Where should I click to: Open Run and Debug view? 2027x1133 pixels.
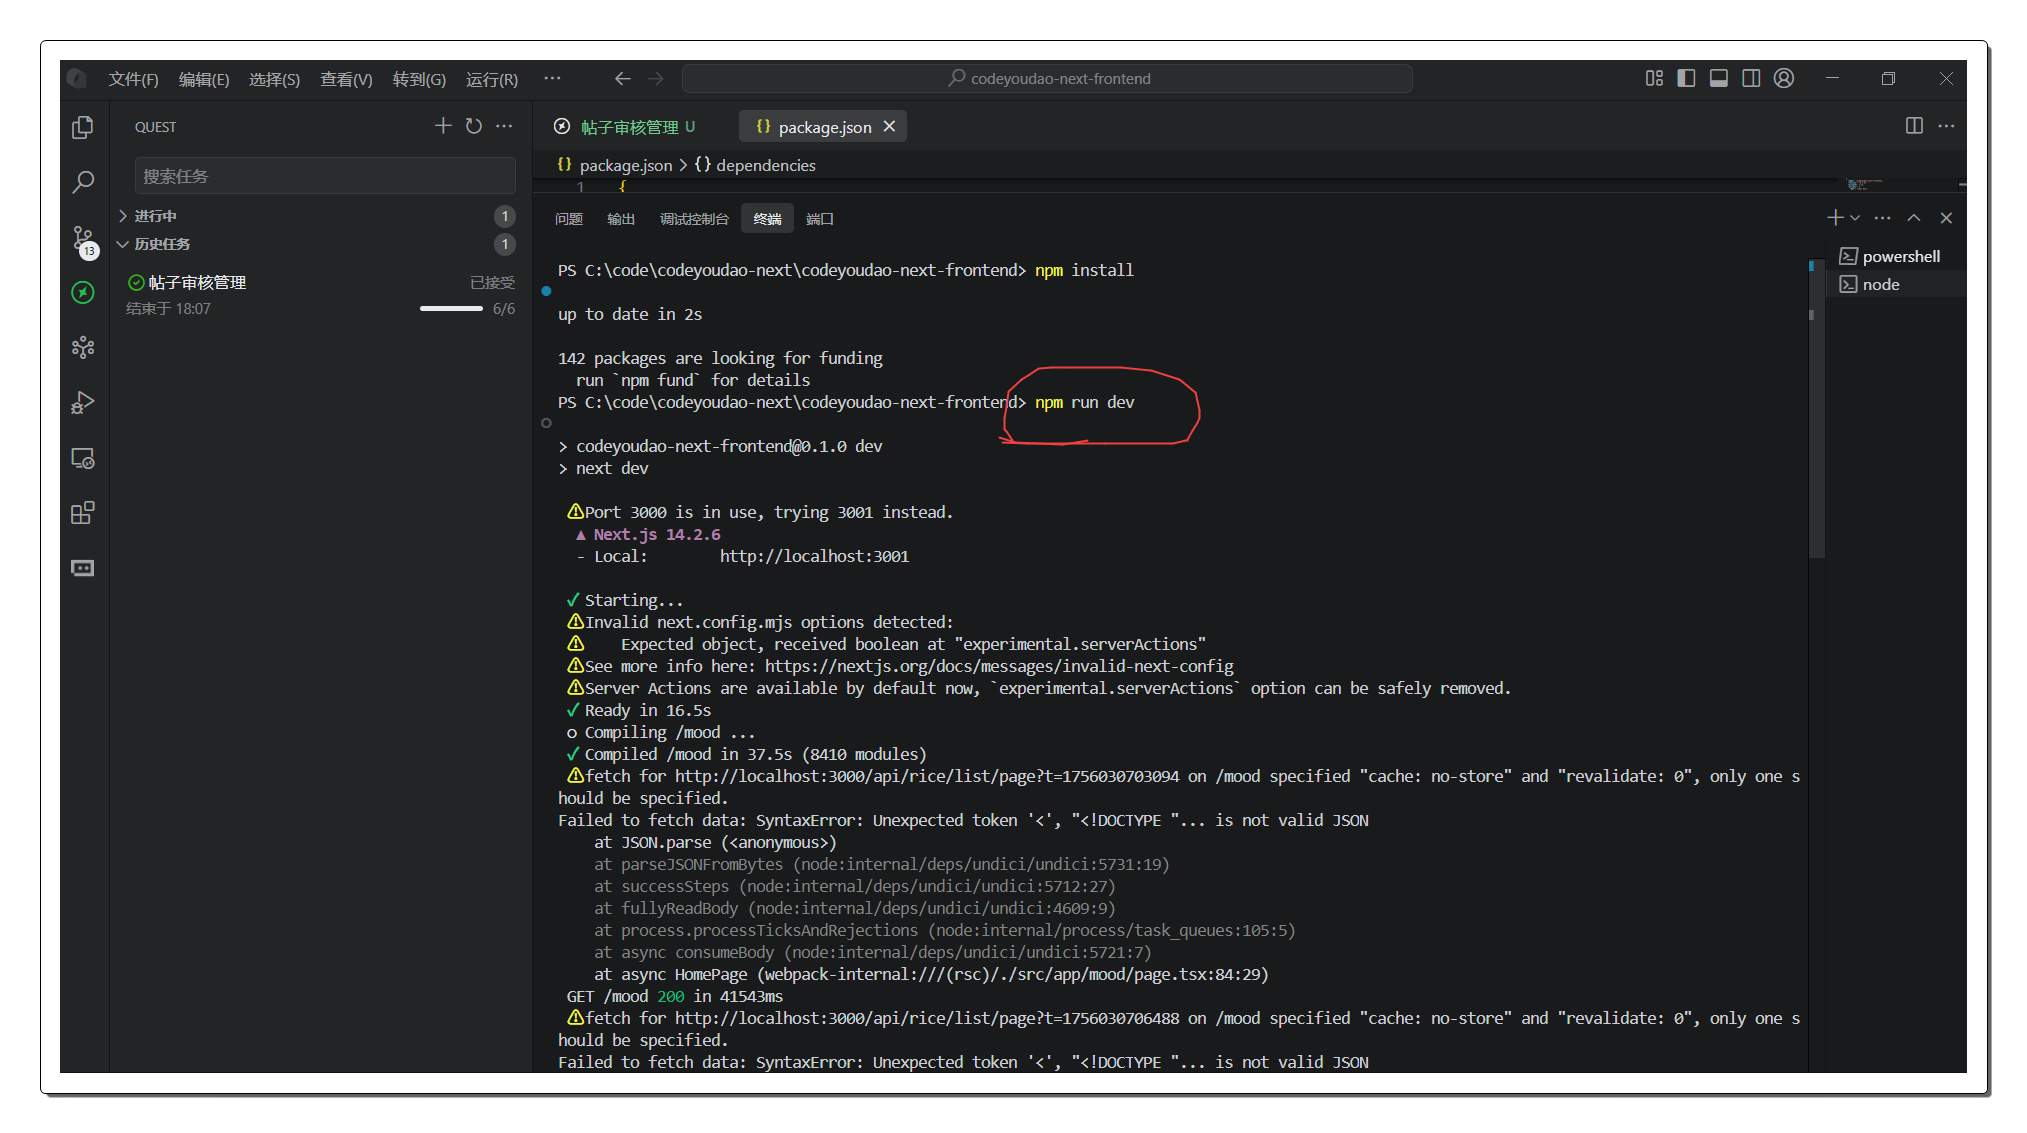[83, 402]
